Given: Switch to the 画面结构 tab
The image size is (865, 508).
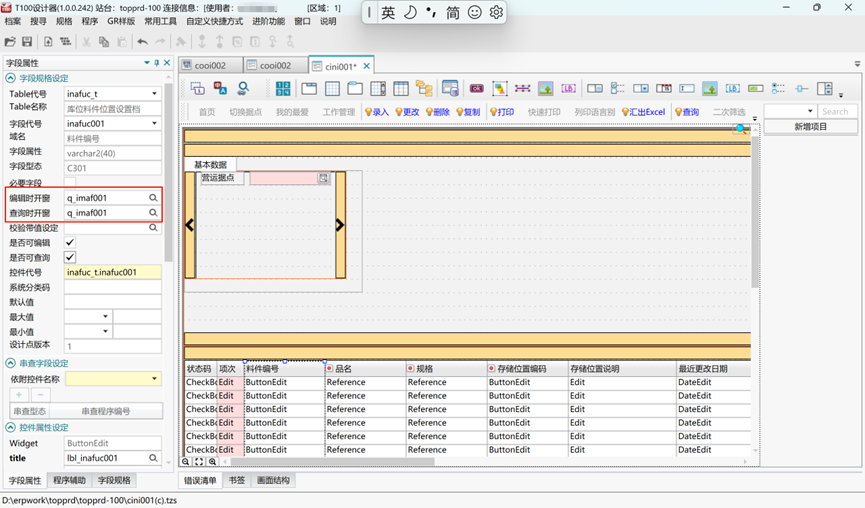Looking at the screenshot, I should [x=274, y=480].
